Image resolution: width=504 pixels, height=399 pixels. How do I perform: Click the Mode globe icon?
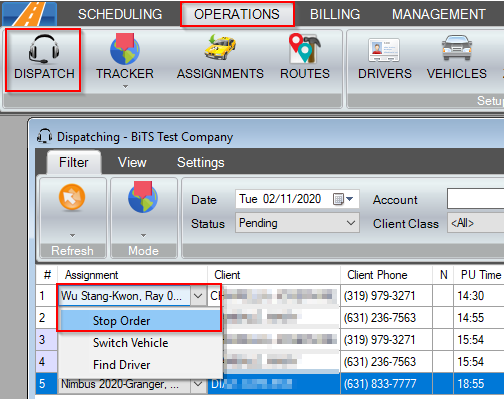[x=143, y=197]
